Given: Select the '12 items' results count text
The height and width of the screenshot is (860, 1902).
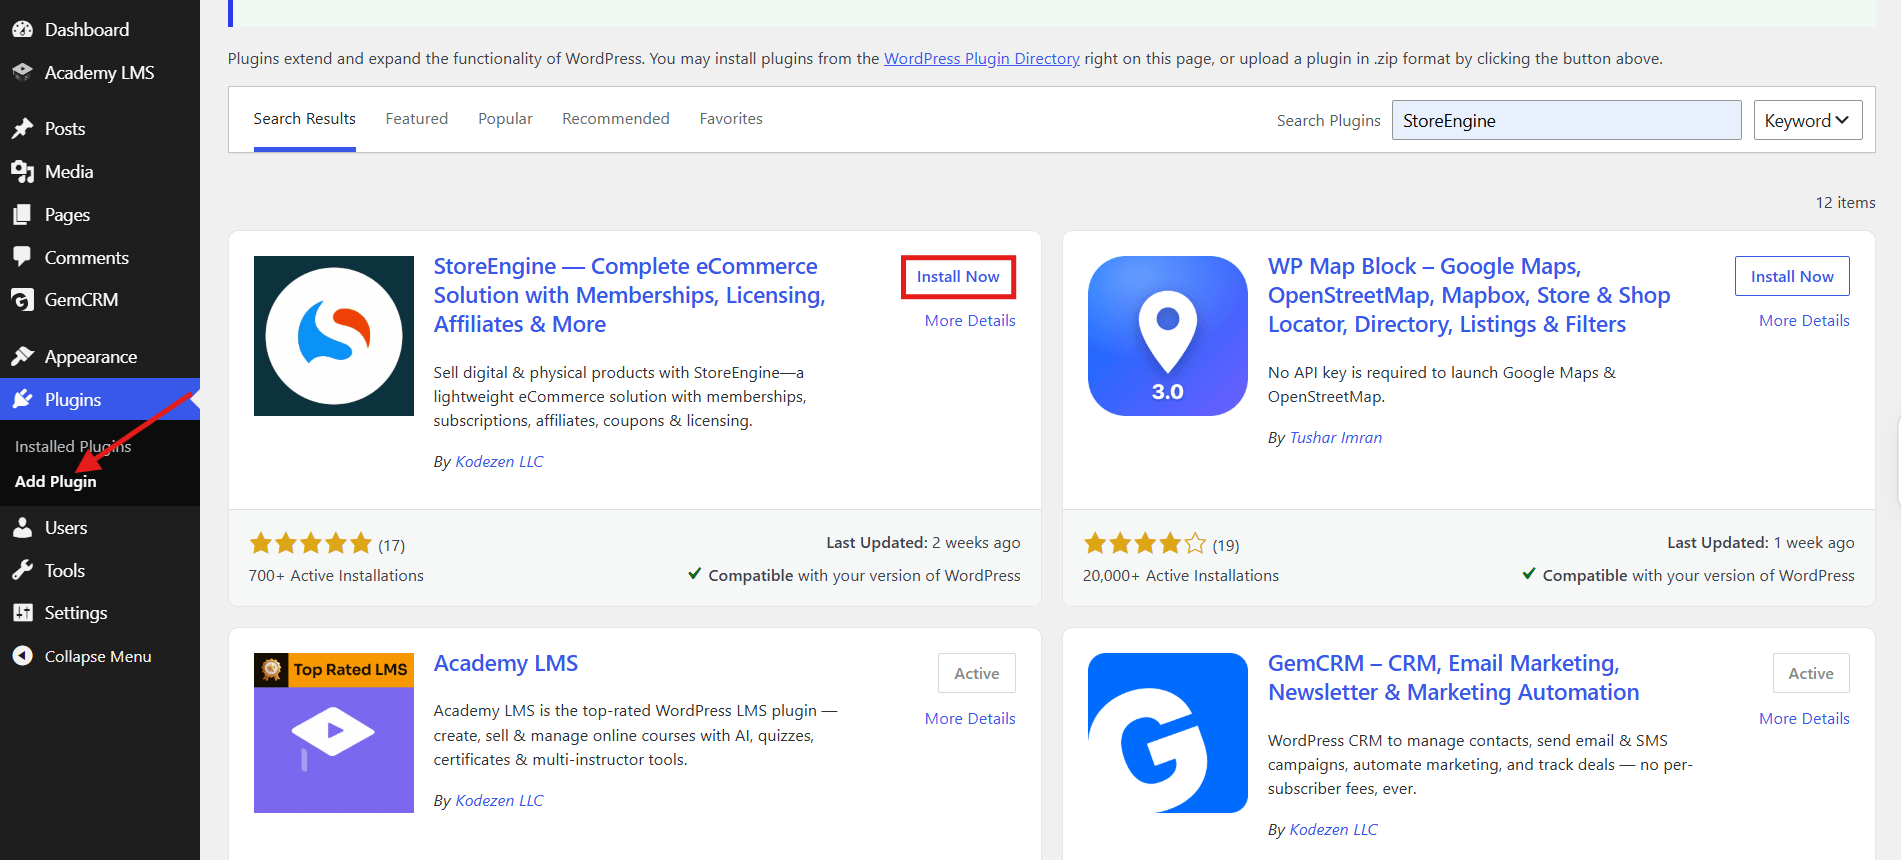Looking at the screenshot, I should (1845, 202).
